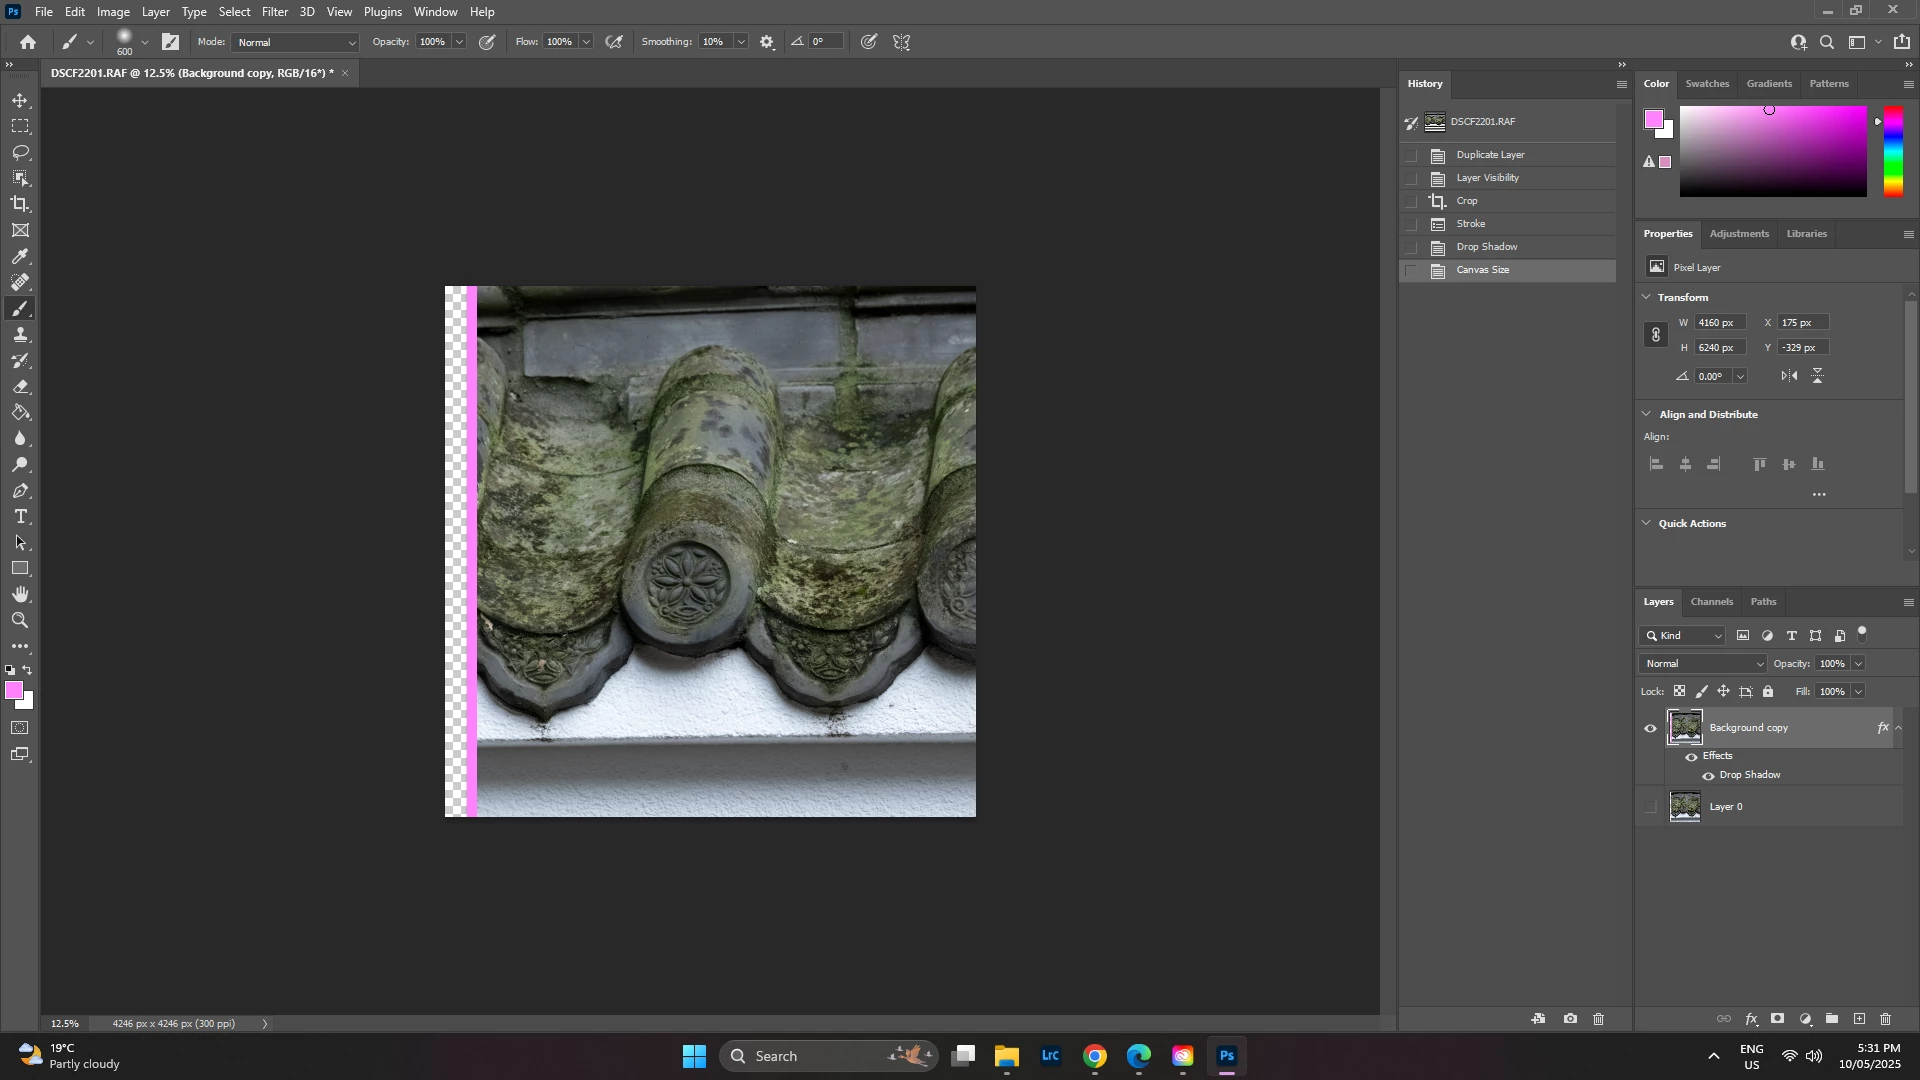
Task: Hide the Background copy layer
Action: [1651, 729]
